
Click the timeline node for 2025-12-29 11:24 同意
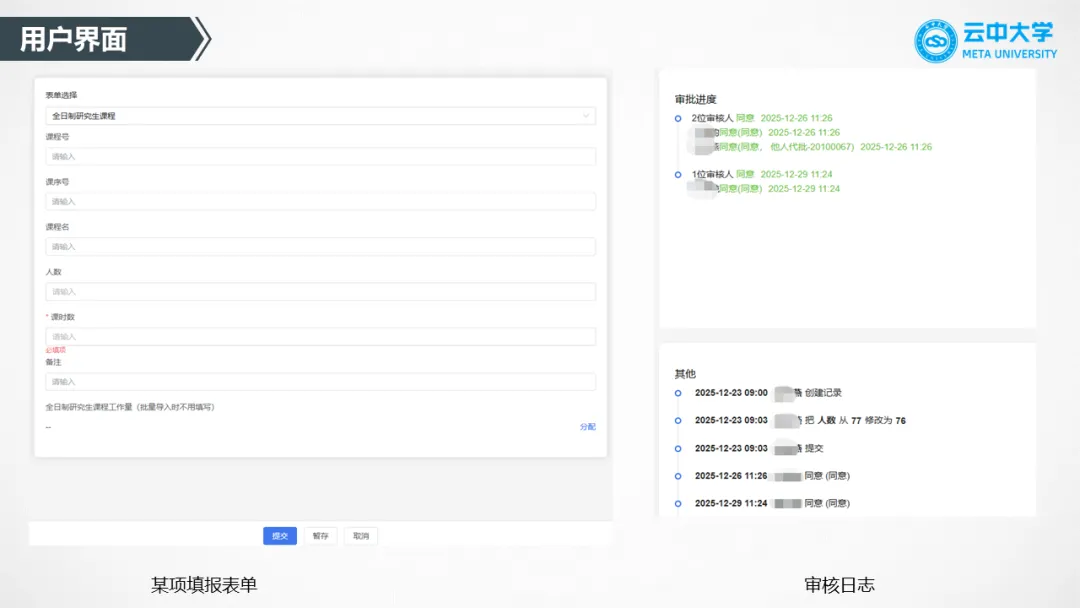click(x=678, y=503)
